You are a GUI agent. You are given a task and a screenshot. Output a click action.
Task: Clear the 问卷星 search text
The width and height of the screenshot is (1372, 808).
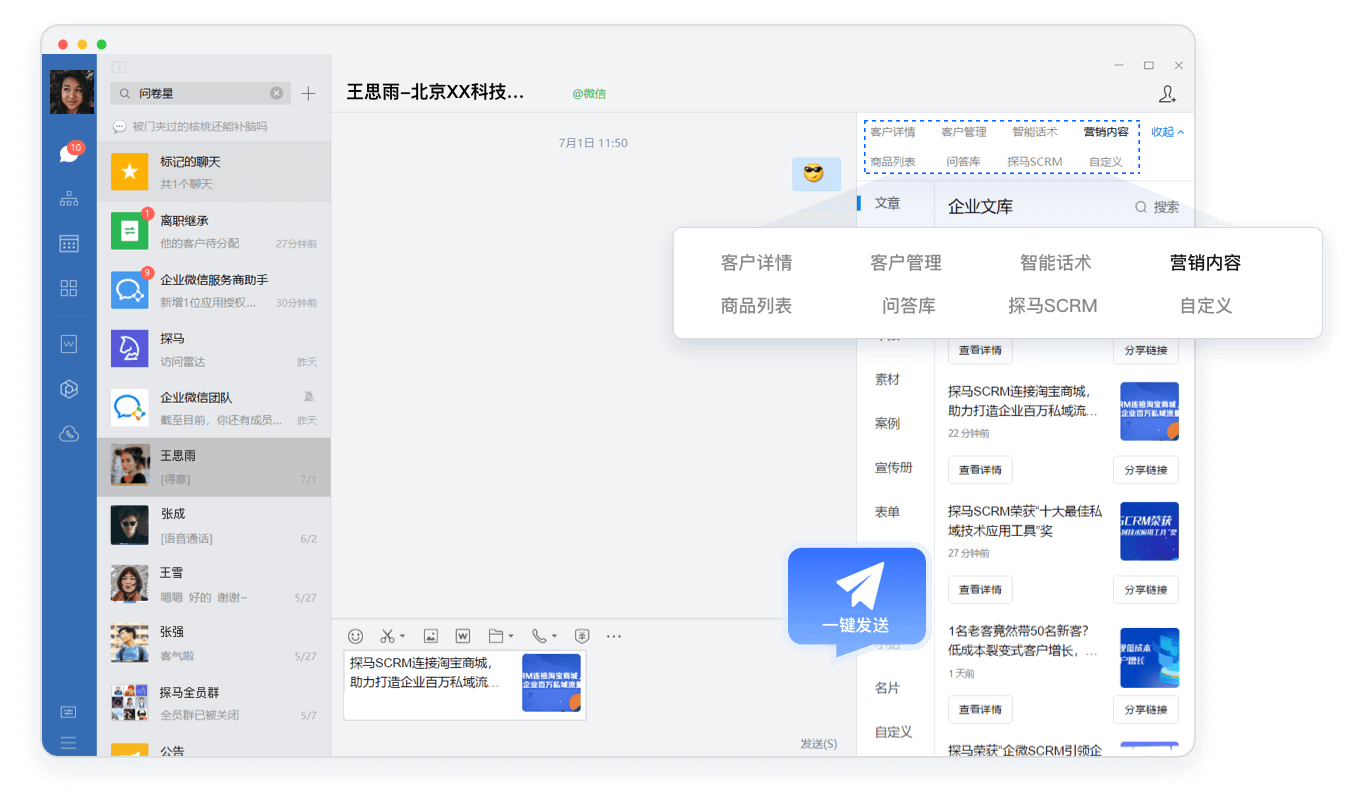[277, 93]
